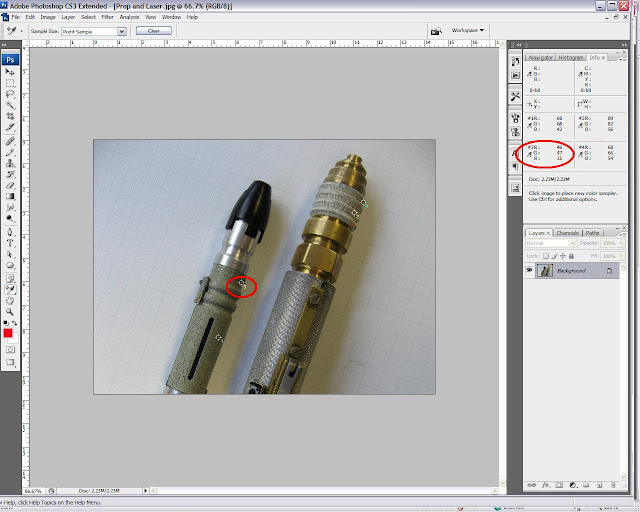Open the layer style fx icon

click(x=545, y=485)
